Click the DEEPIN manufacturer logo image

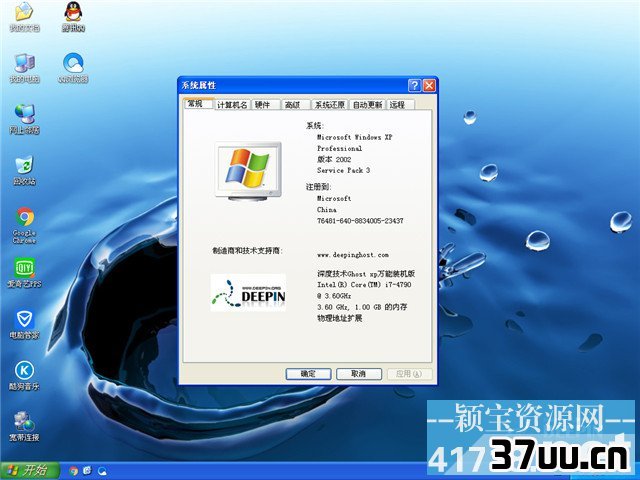[248, 293]
